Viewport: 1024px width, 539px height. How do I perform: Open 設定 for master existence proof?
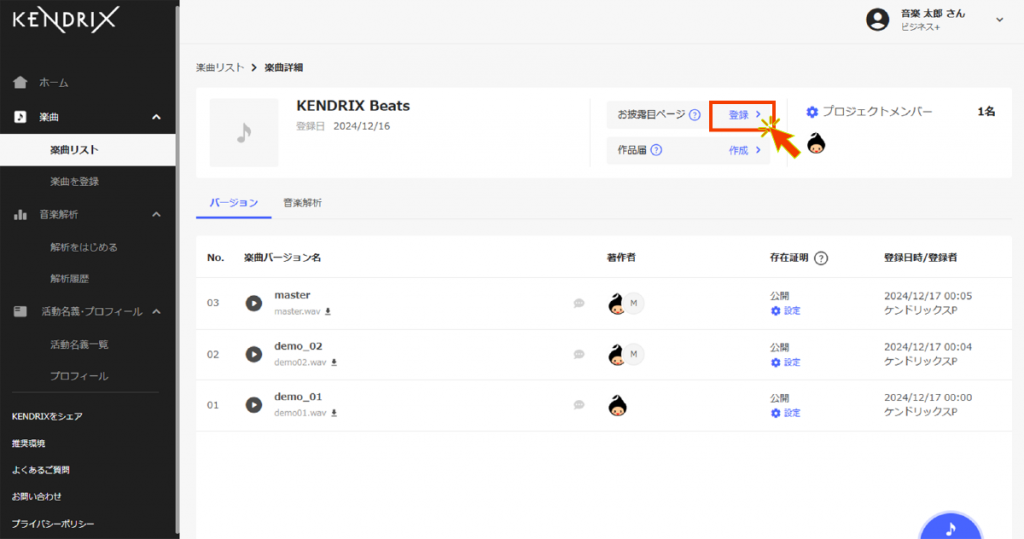point(786,311)
